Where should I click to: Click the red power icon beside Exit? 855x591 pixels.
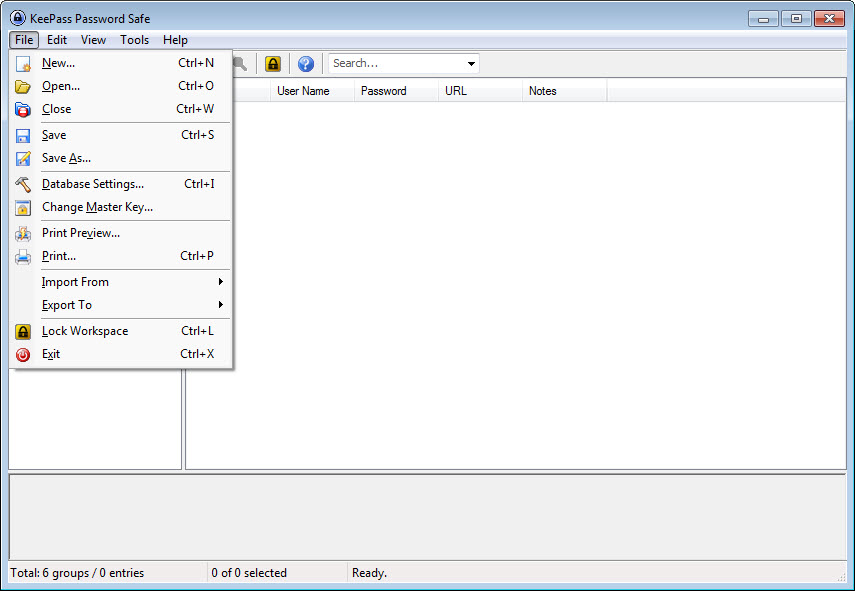(x=23, y=355)
